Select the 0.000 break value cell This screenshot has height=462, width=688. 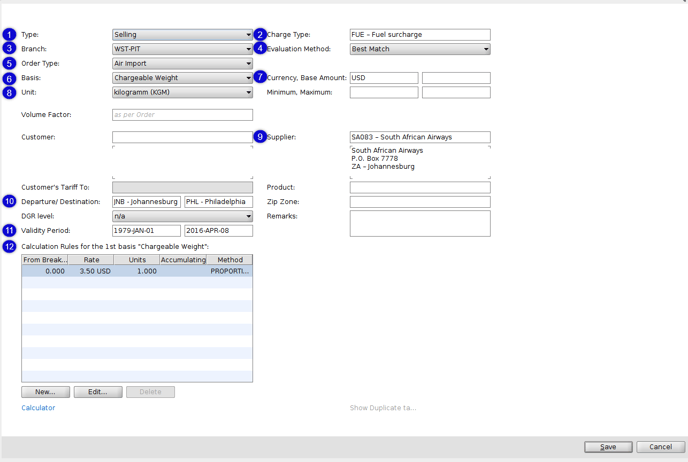(45, 271)
